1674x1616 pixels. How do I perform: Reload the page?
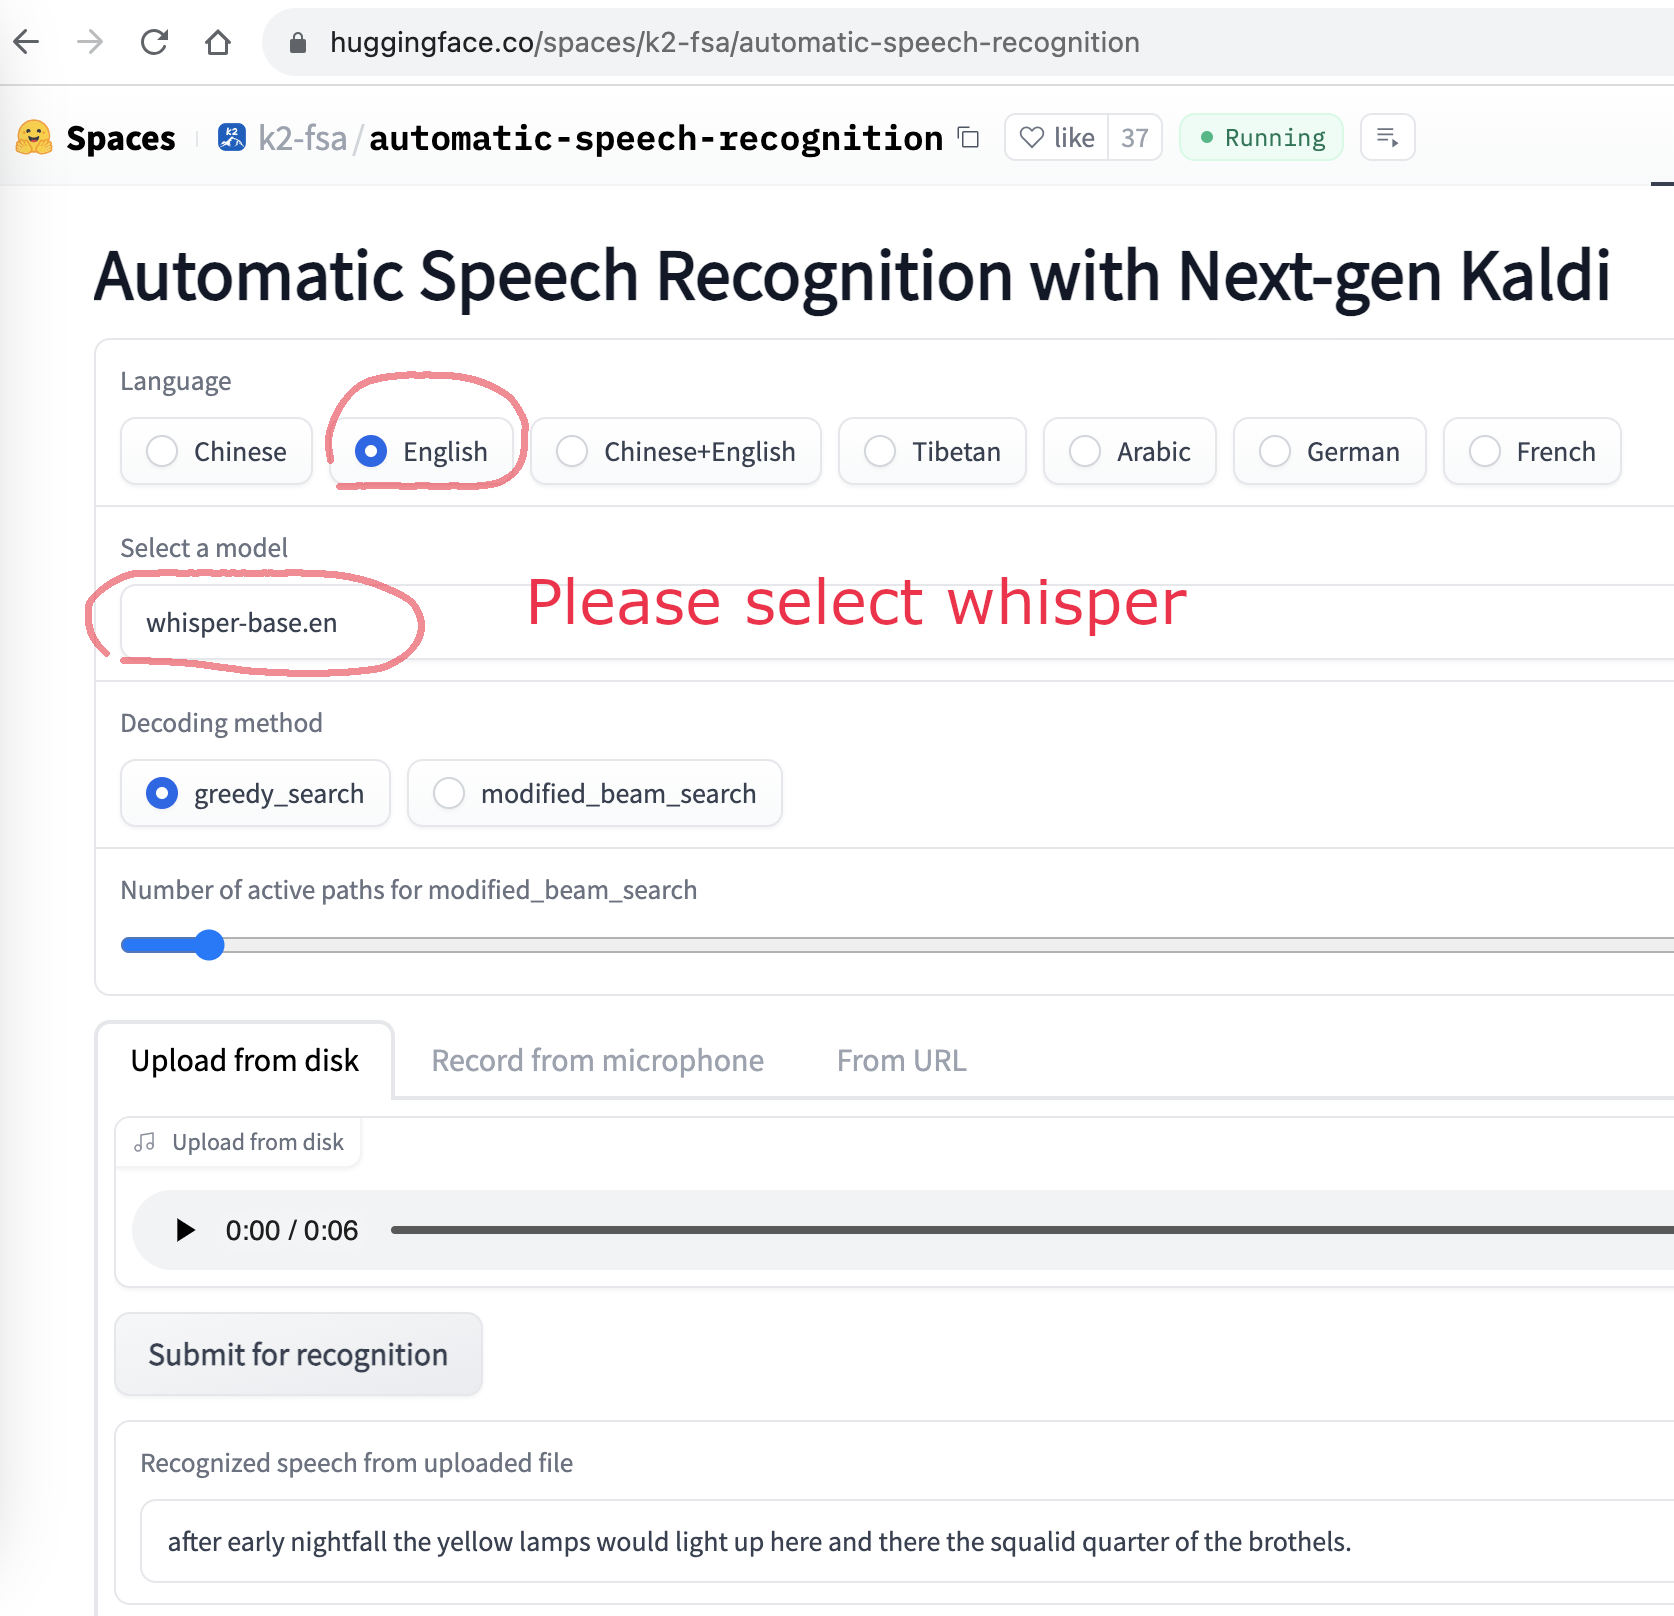tap(154, 42)
